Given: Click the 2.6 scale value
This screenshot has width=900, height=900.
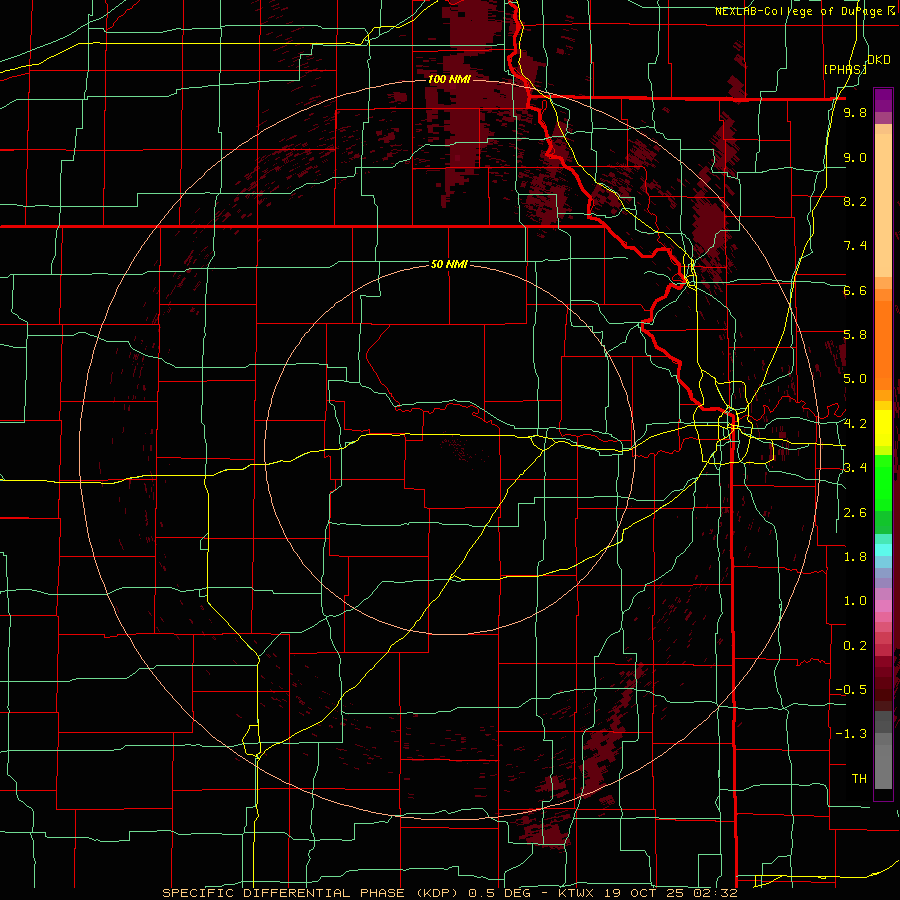Looking at the screenshot, I should click(855, 513).
